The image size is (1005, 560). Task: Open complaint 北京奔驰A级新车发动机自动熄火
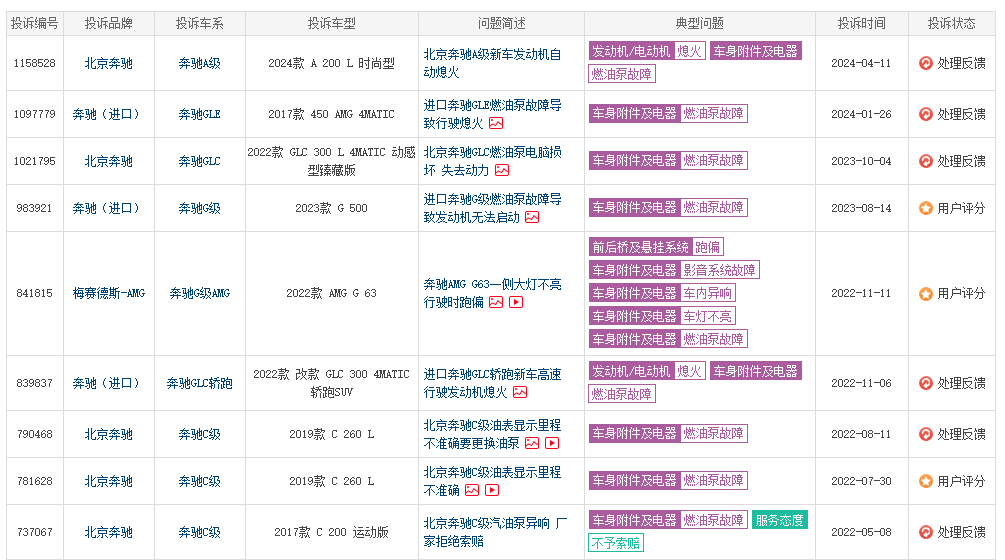(492, 63)
